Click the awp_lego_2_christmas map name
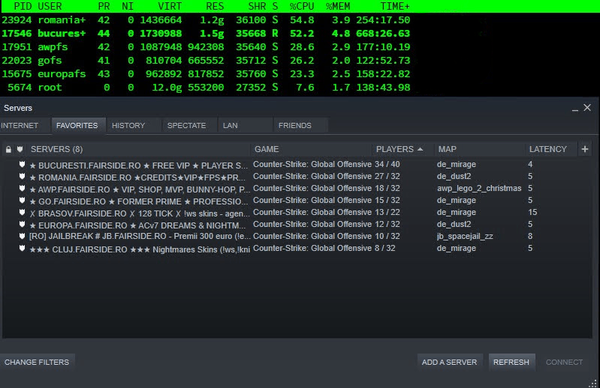This screenshot has width=600, height=388. (x=479, y=188)
